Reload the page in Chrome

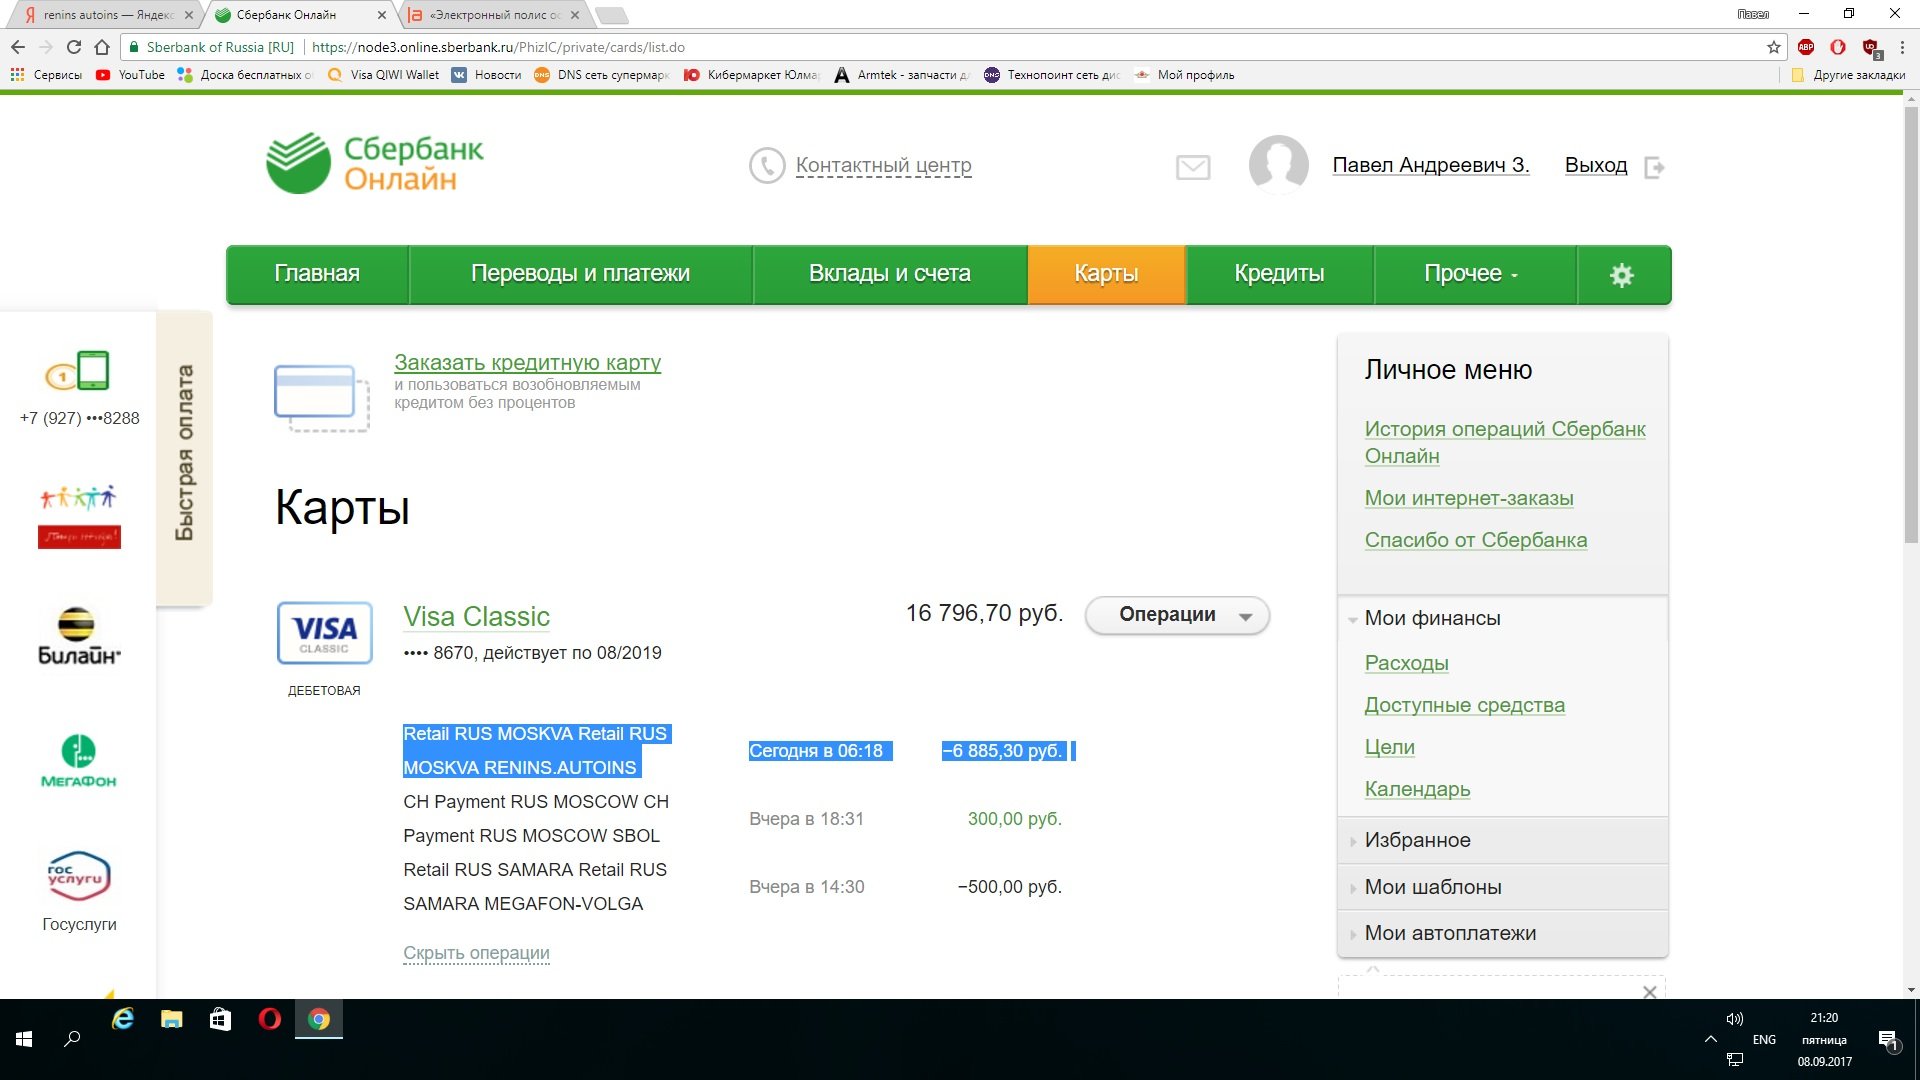coord(74,47)
